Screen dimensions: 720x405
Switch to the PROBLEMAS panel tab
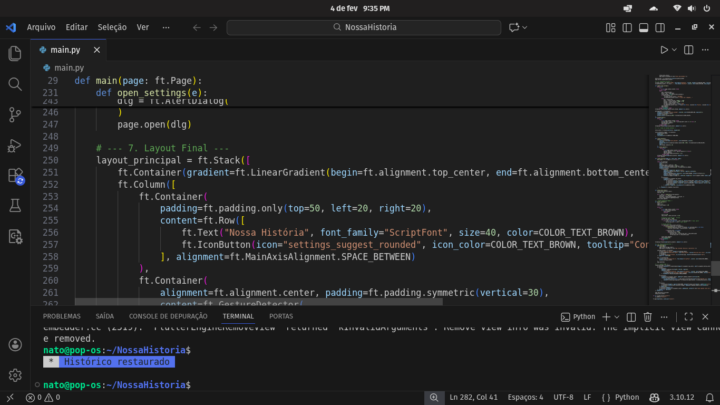(x=62, y=315)
